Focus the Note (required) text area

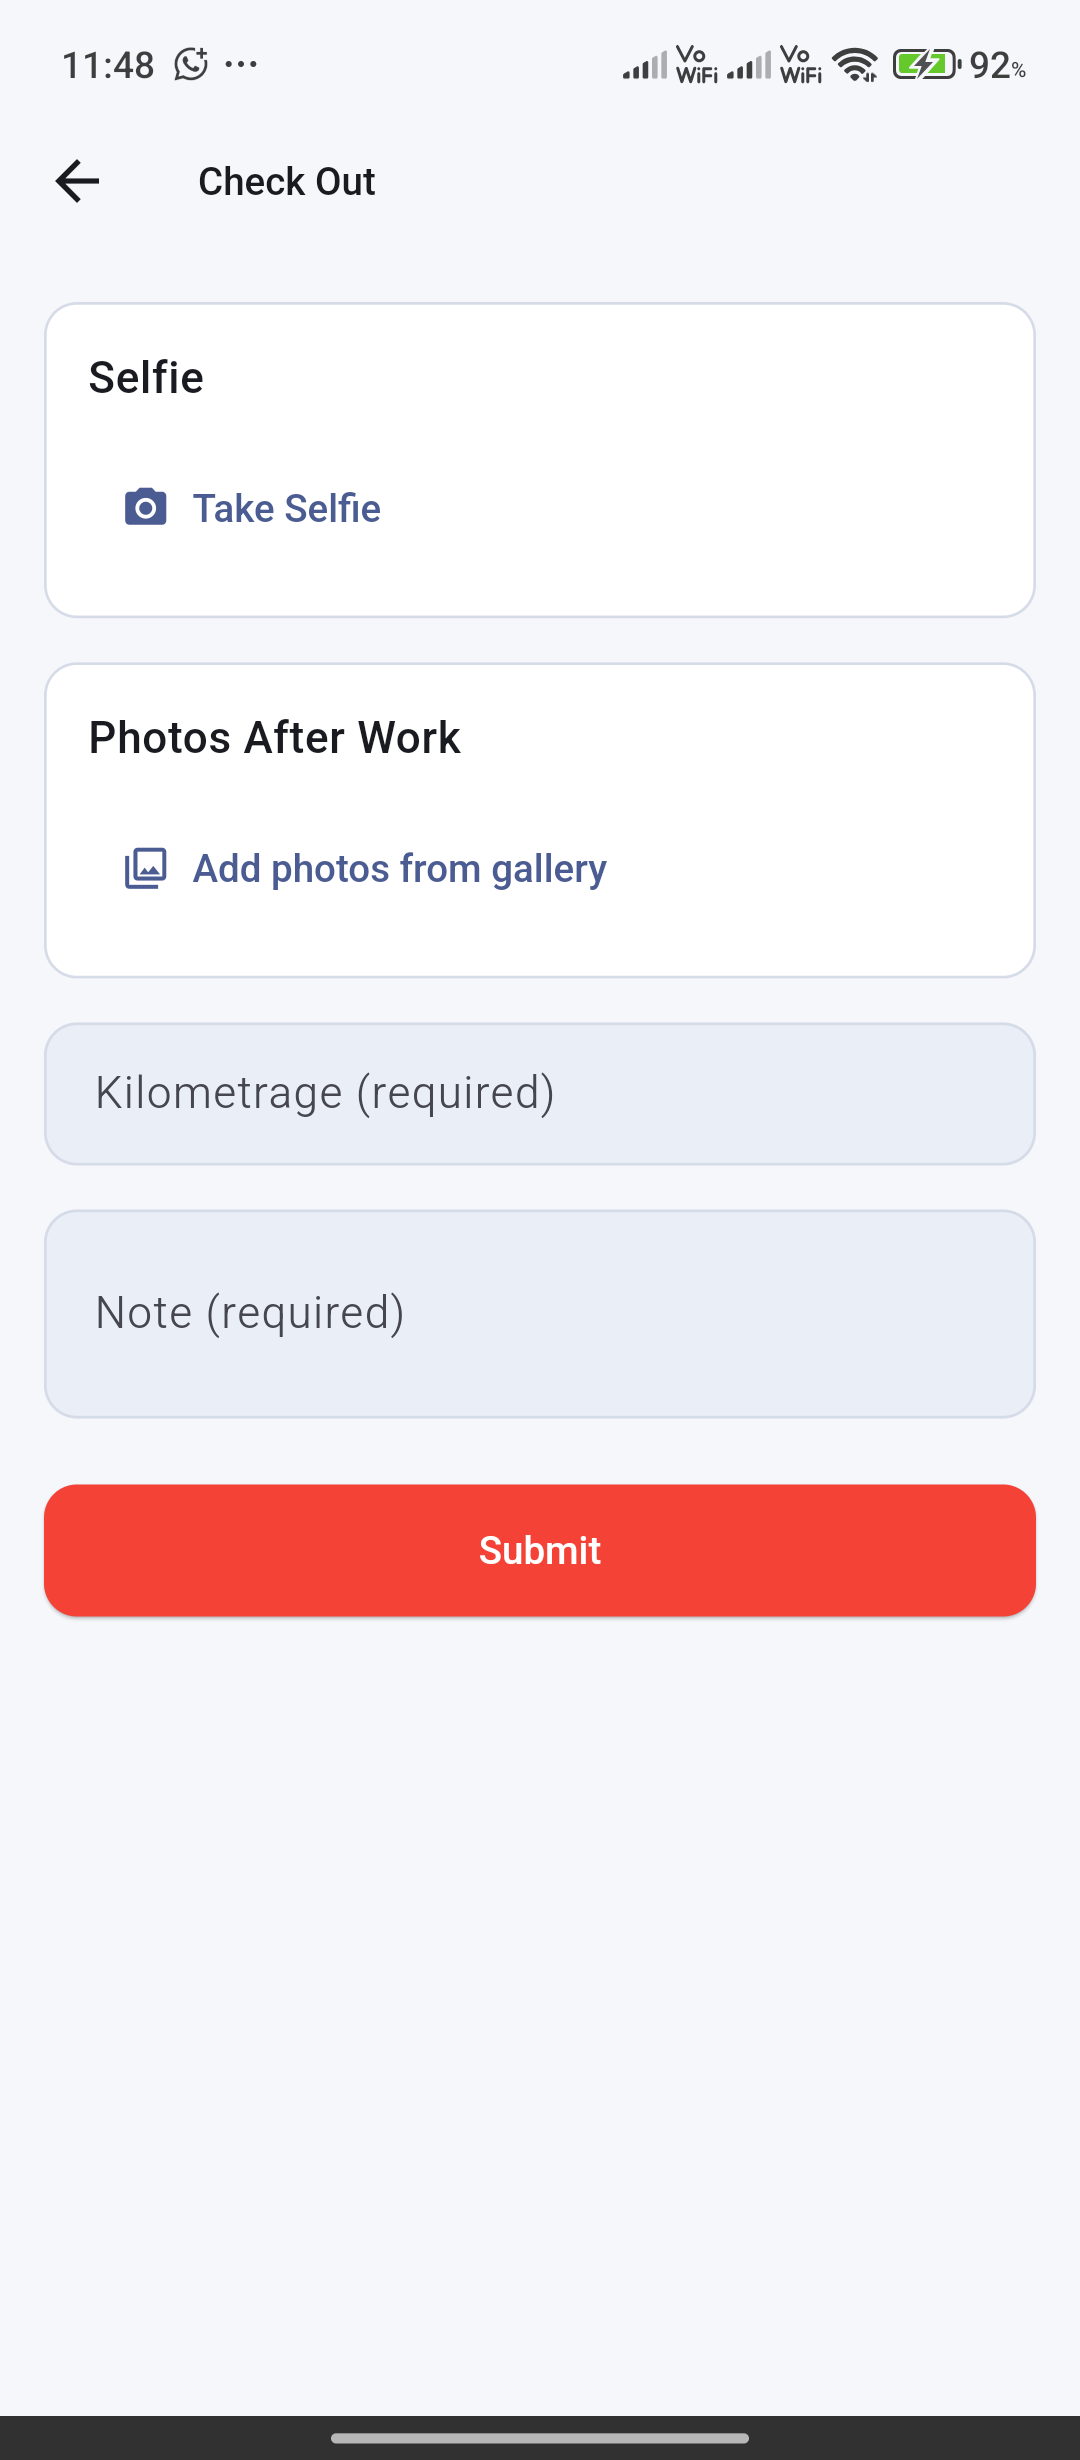tap(540, 1313)
